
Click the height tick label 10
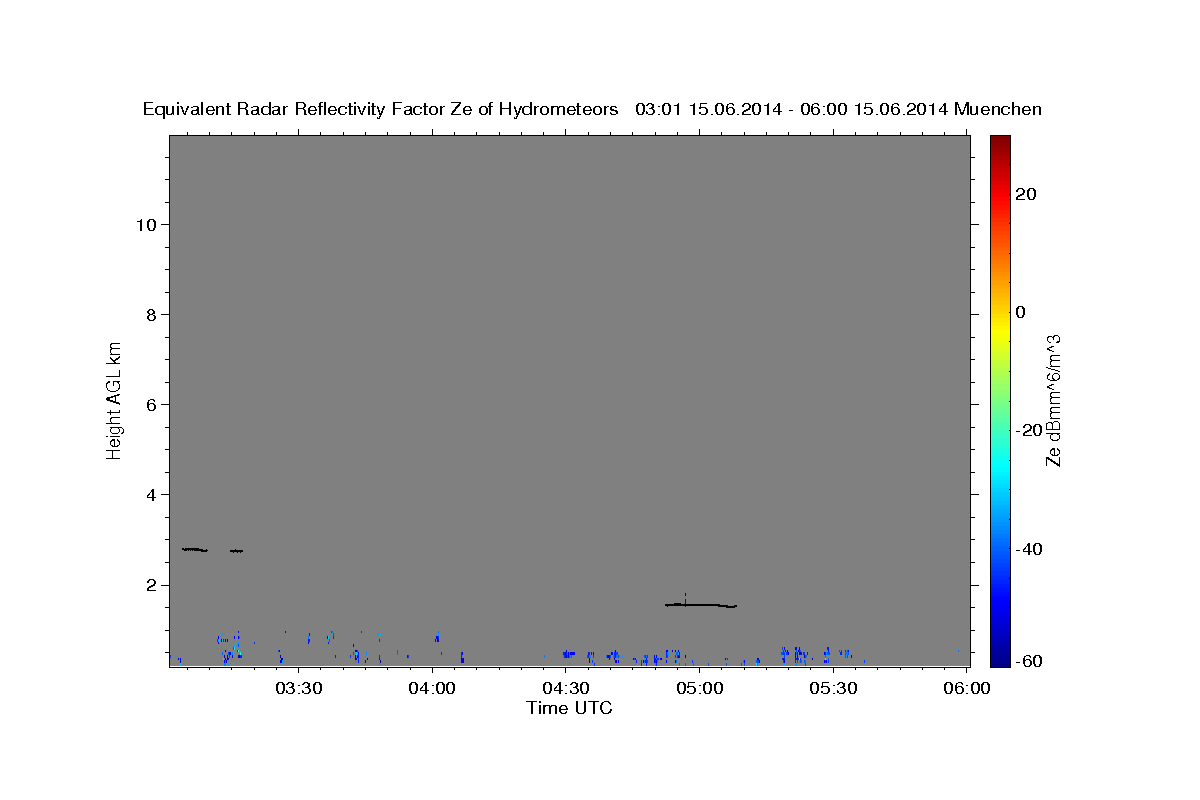click(146, 224)
